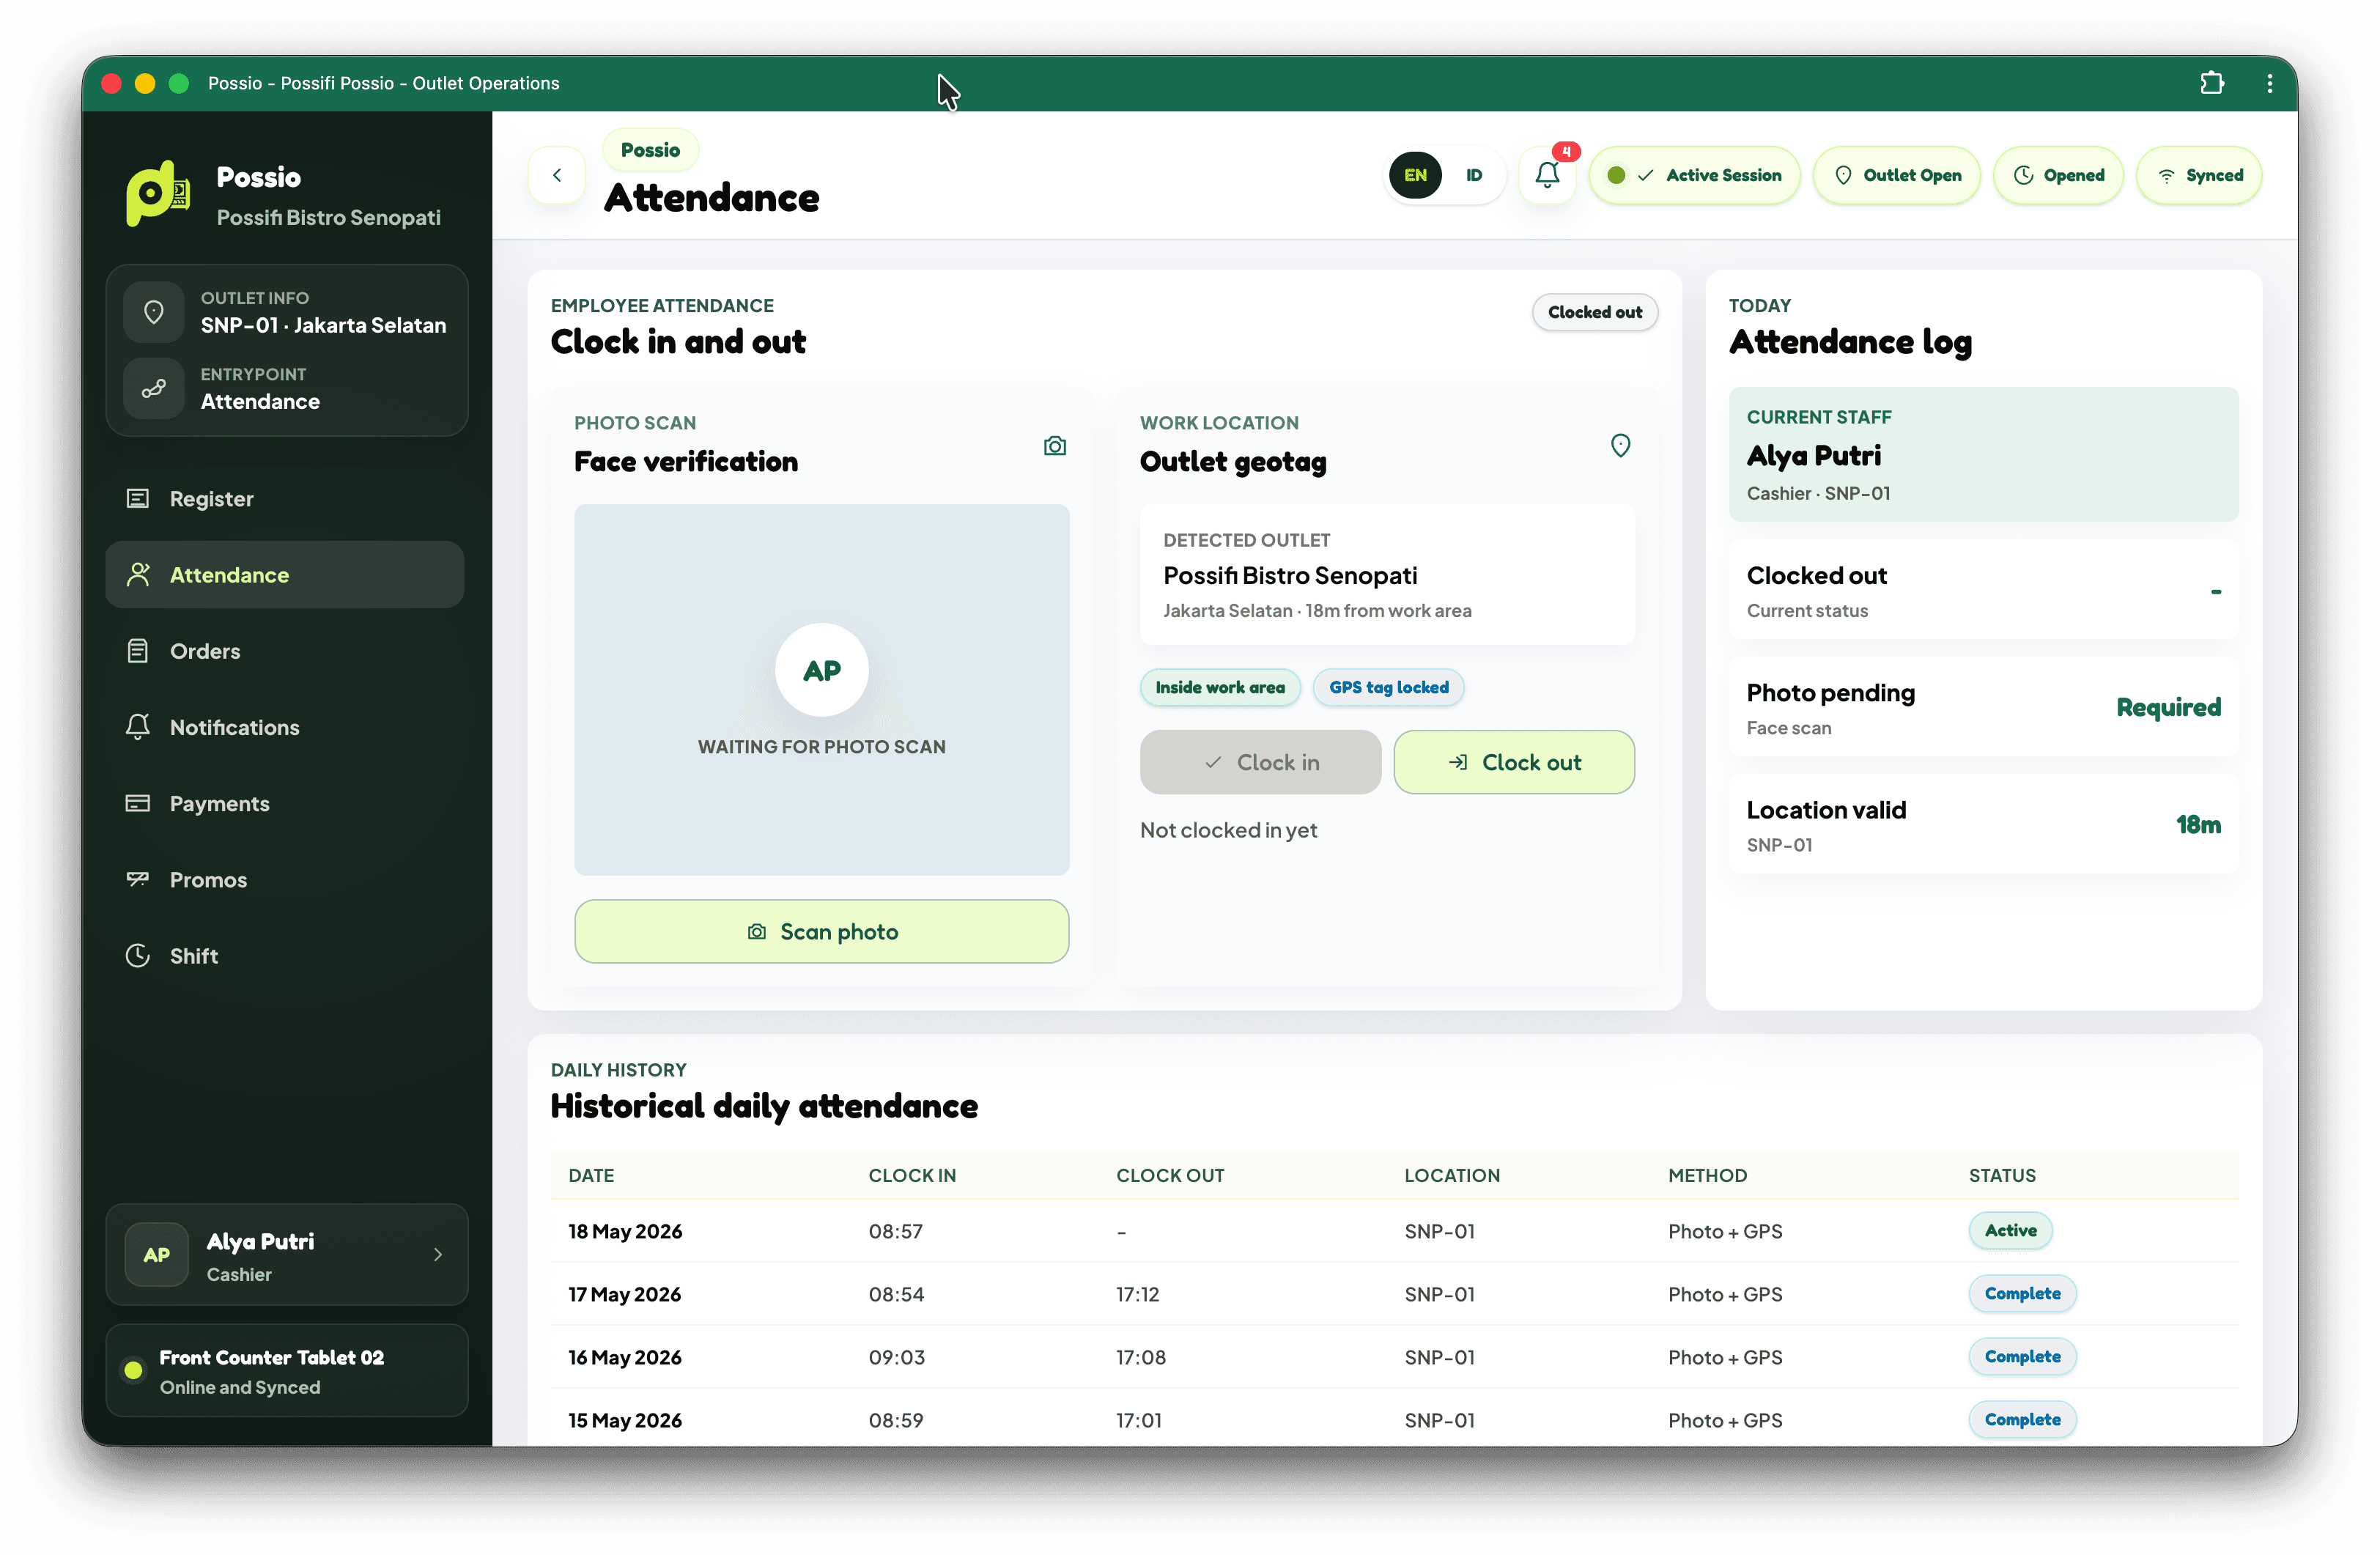
Task: Click the Scan photo button
Action: point(821,931)
